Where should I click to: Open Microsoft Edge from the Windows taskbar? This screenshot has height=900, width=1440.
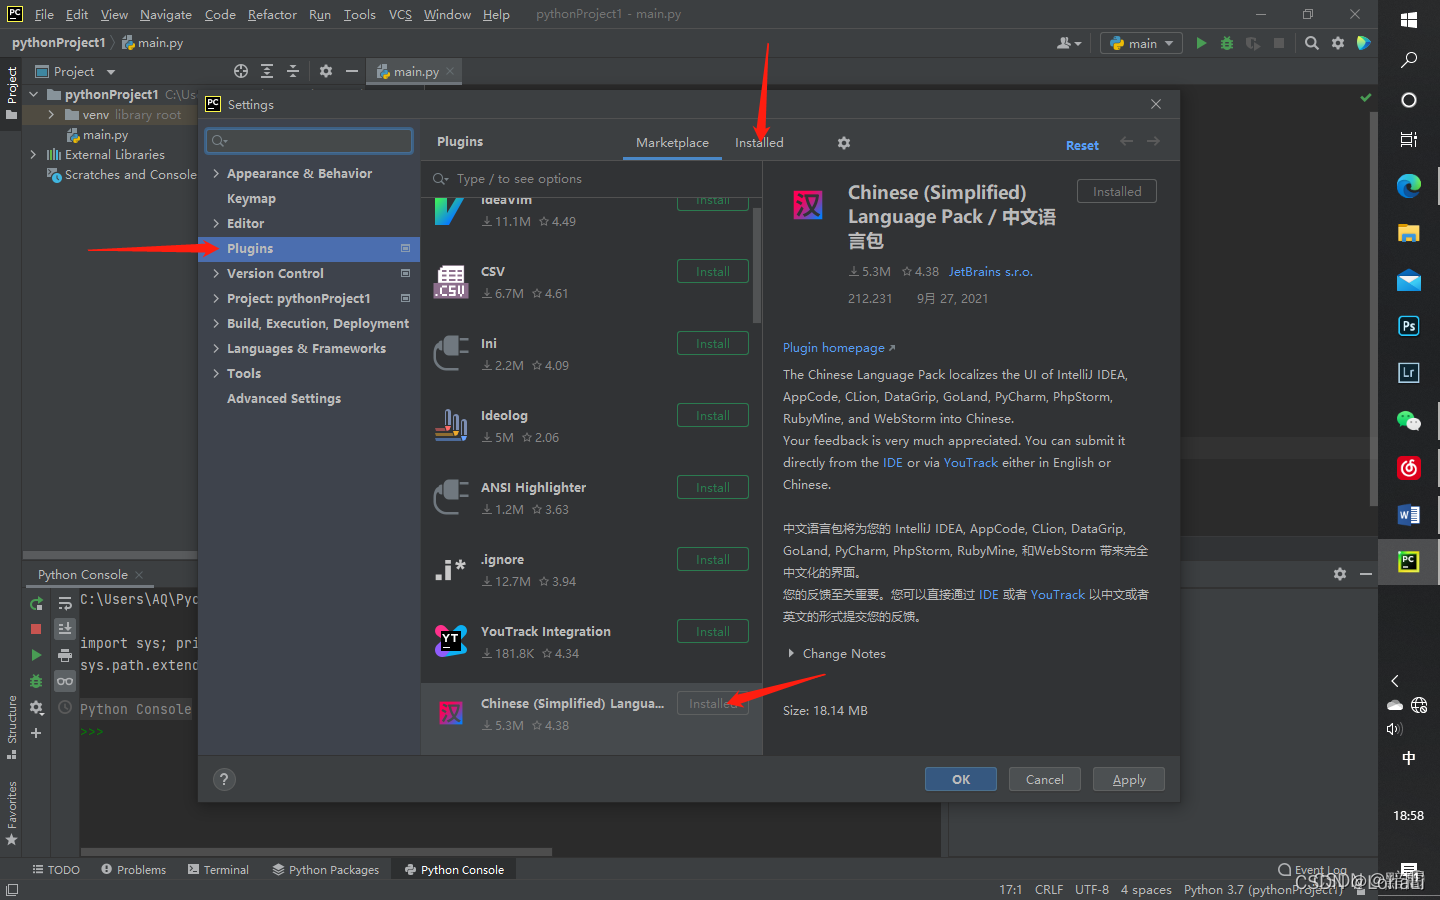click(1409, 185)
